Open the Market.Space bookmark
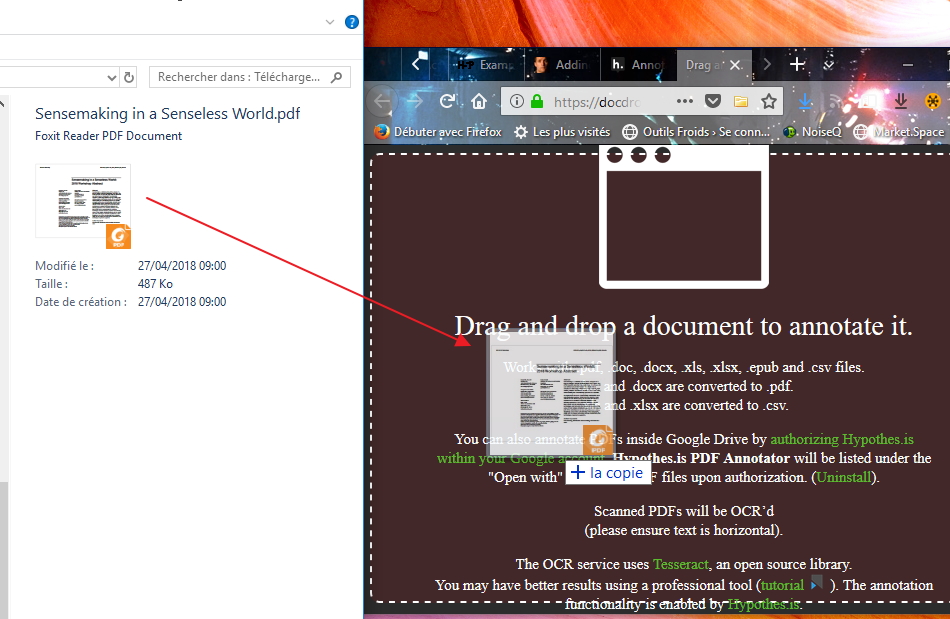The image size is (950, 619). tap(899, 131)
